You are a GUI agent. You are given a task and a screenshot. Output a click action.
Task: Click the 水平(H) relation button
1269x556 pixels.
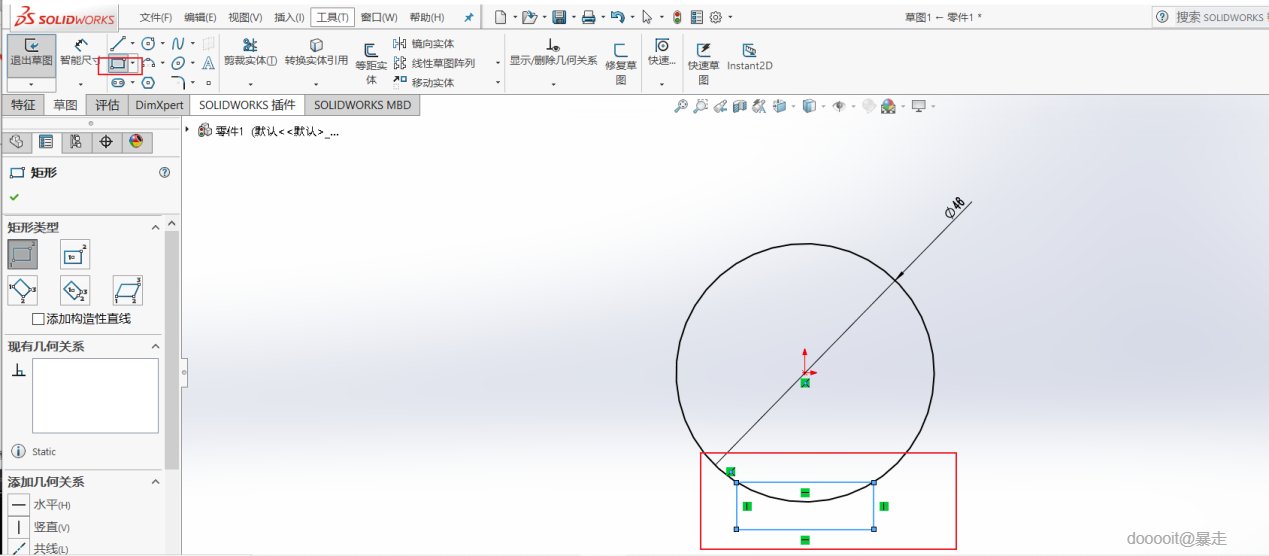19,505
